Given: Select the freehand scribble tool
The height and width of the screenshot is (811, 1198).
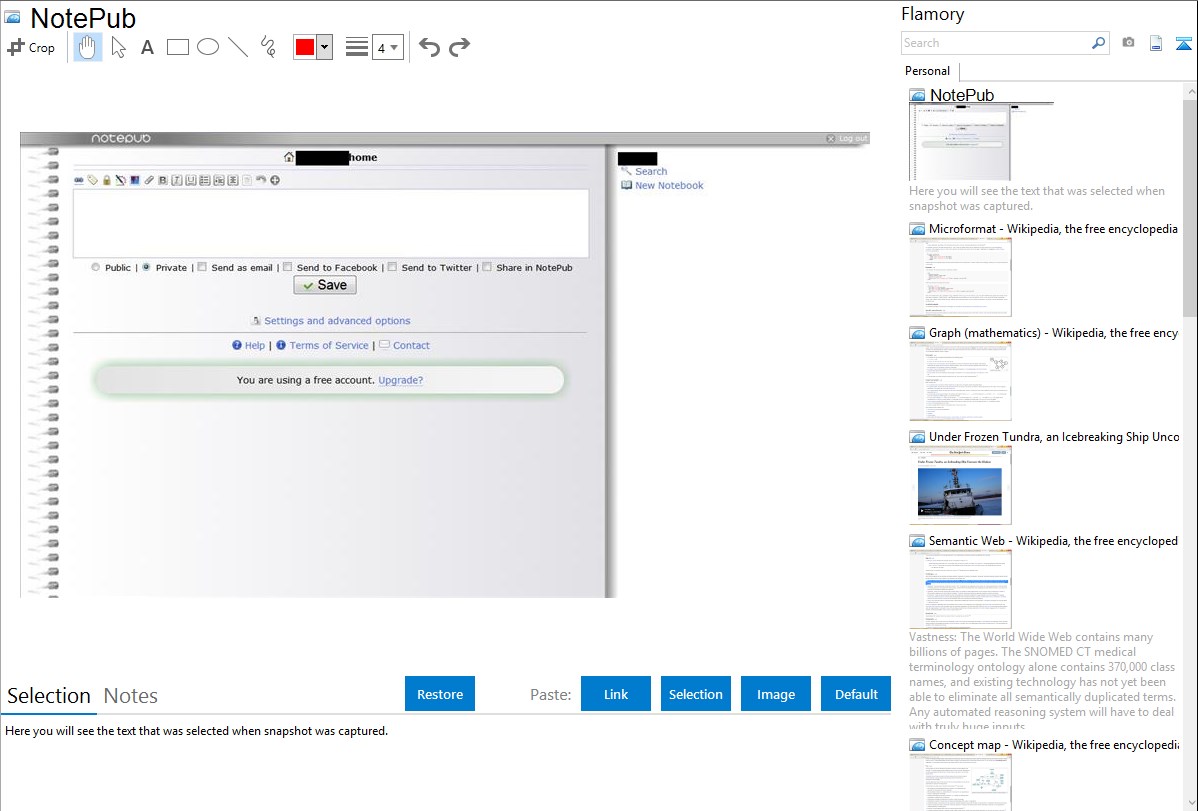Looking at the screenshot, I should coord(268,47).
